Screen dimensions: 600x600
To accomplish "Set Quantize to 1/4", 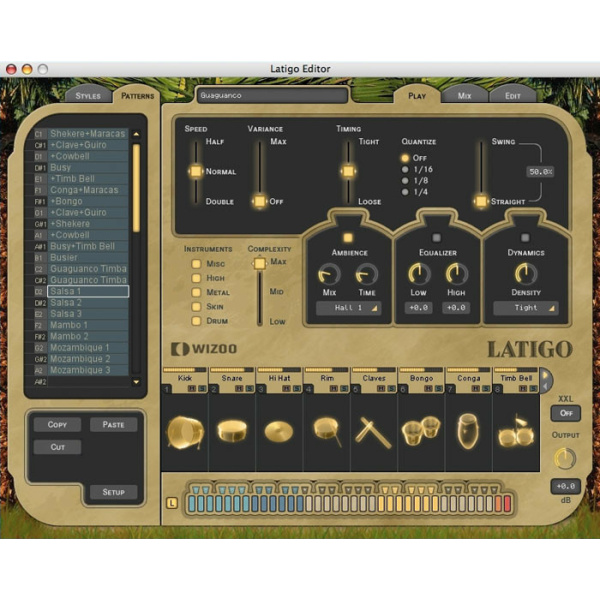I will click(x=405, y=192).
